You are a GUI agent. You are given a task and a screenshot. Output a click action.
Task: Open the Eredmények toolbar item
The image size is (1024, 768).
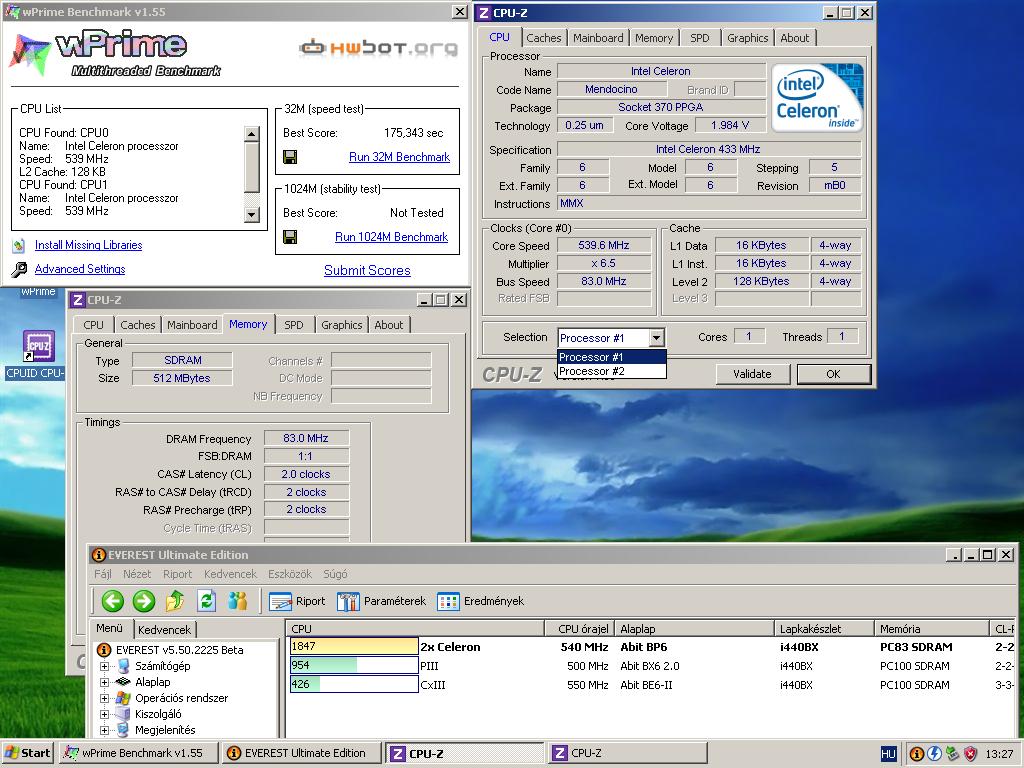pos(481,601)
